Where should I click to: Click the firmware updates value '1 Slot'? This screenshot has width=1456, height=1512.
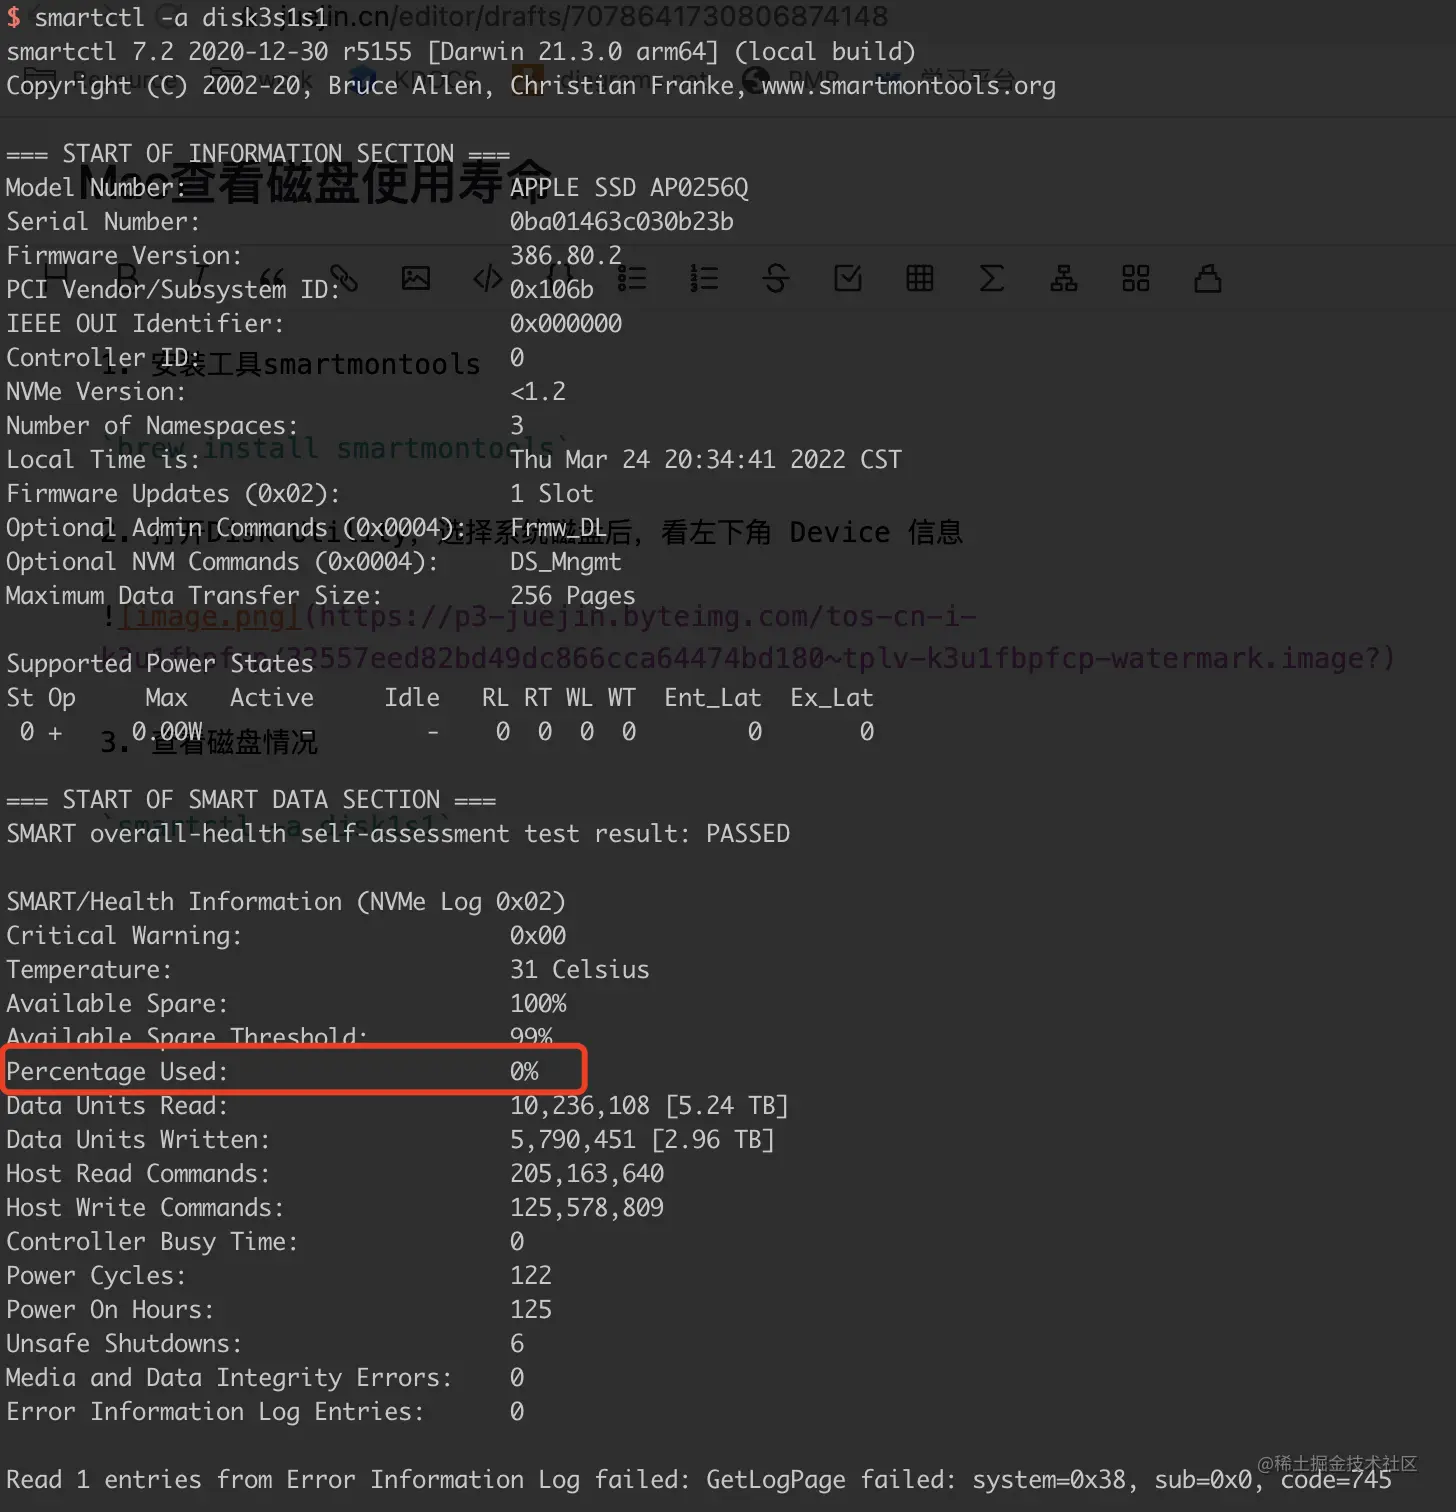tap(552, 493)
